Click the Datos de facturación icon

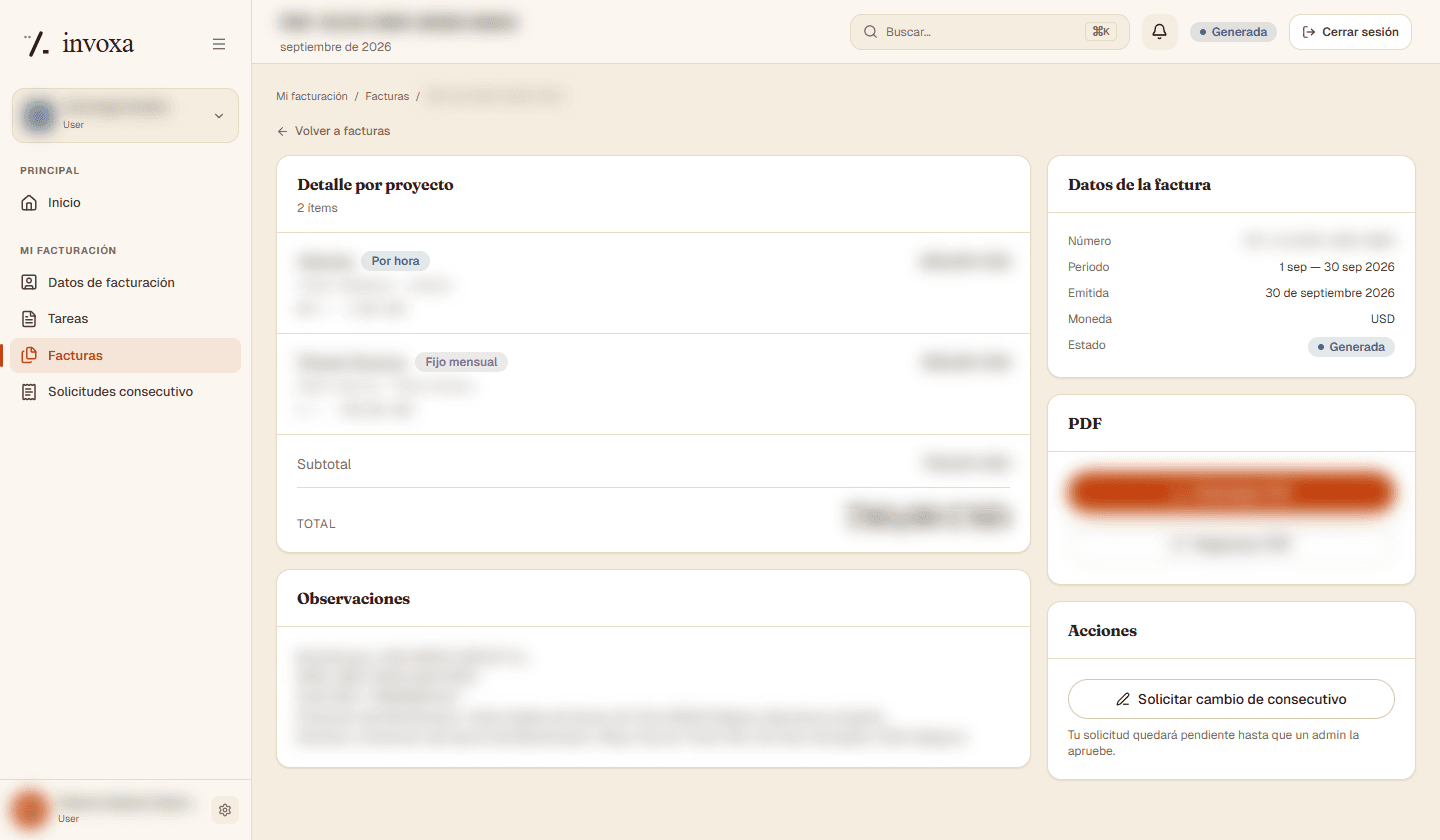(x=29, y=283)
